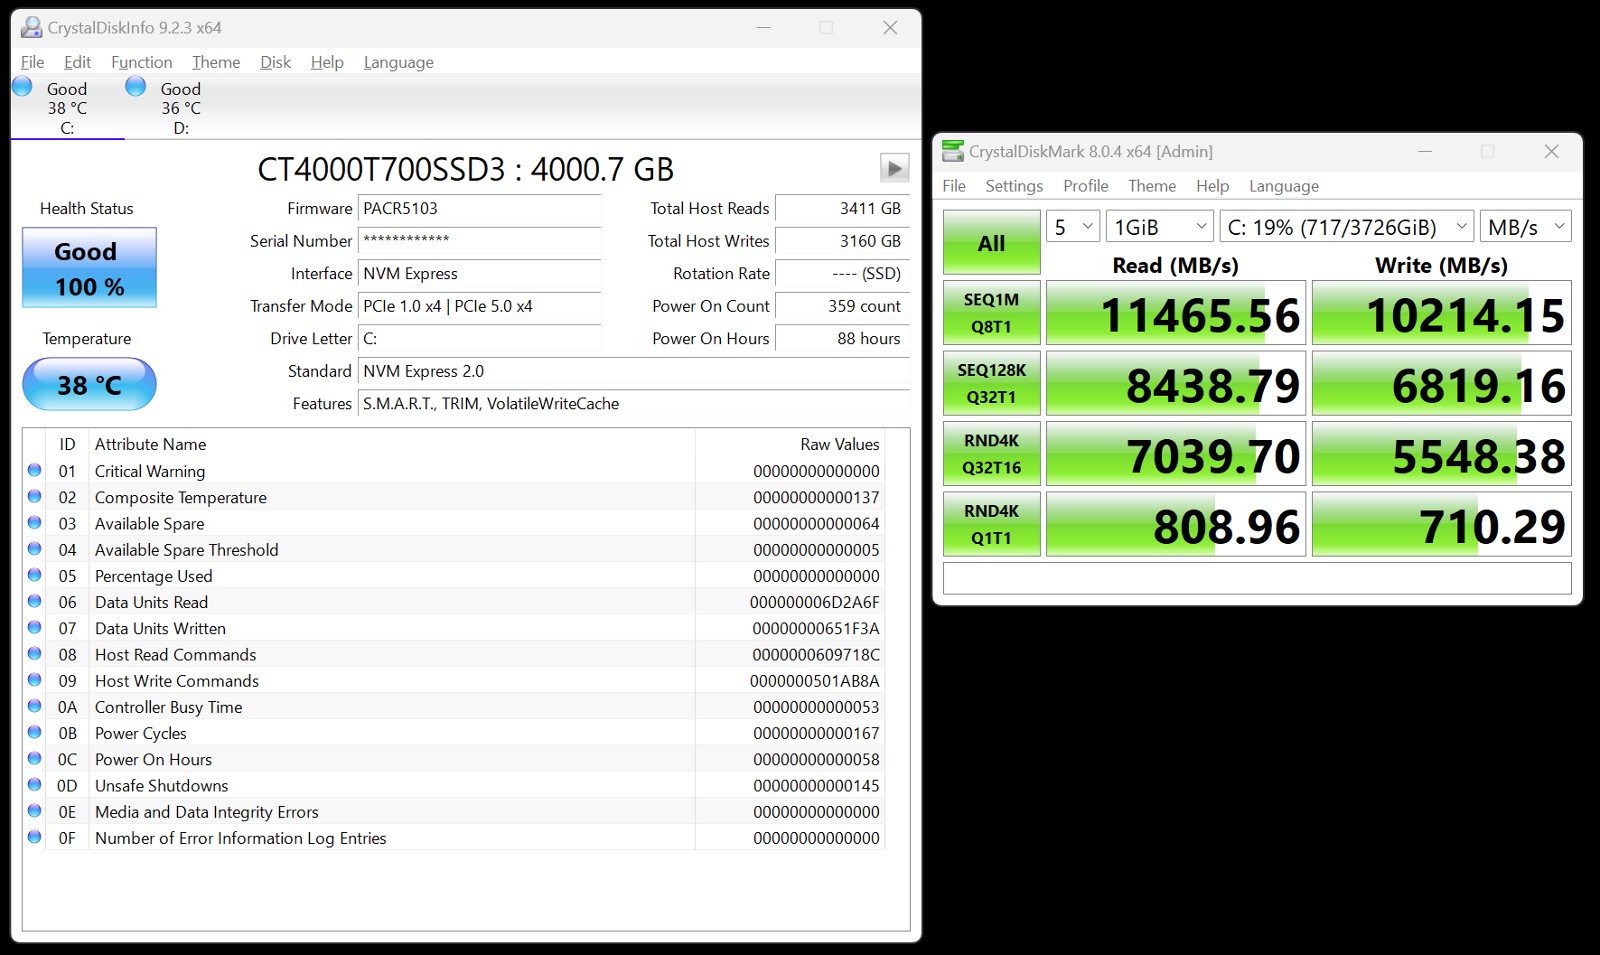Open Language menu in CrystalDiskInfo
Image resolution: width=1600 pixels, height=955 pixels.
click(x=398, y=62)
